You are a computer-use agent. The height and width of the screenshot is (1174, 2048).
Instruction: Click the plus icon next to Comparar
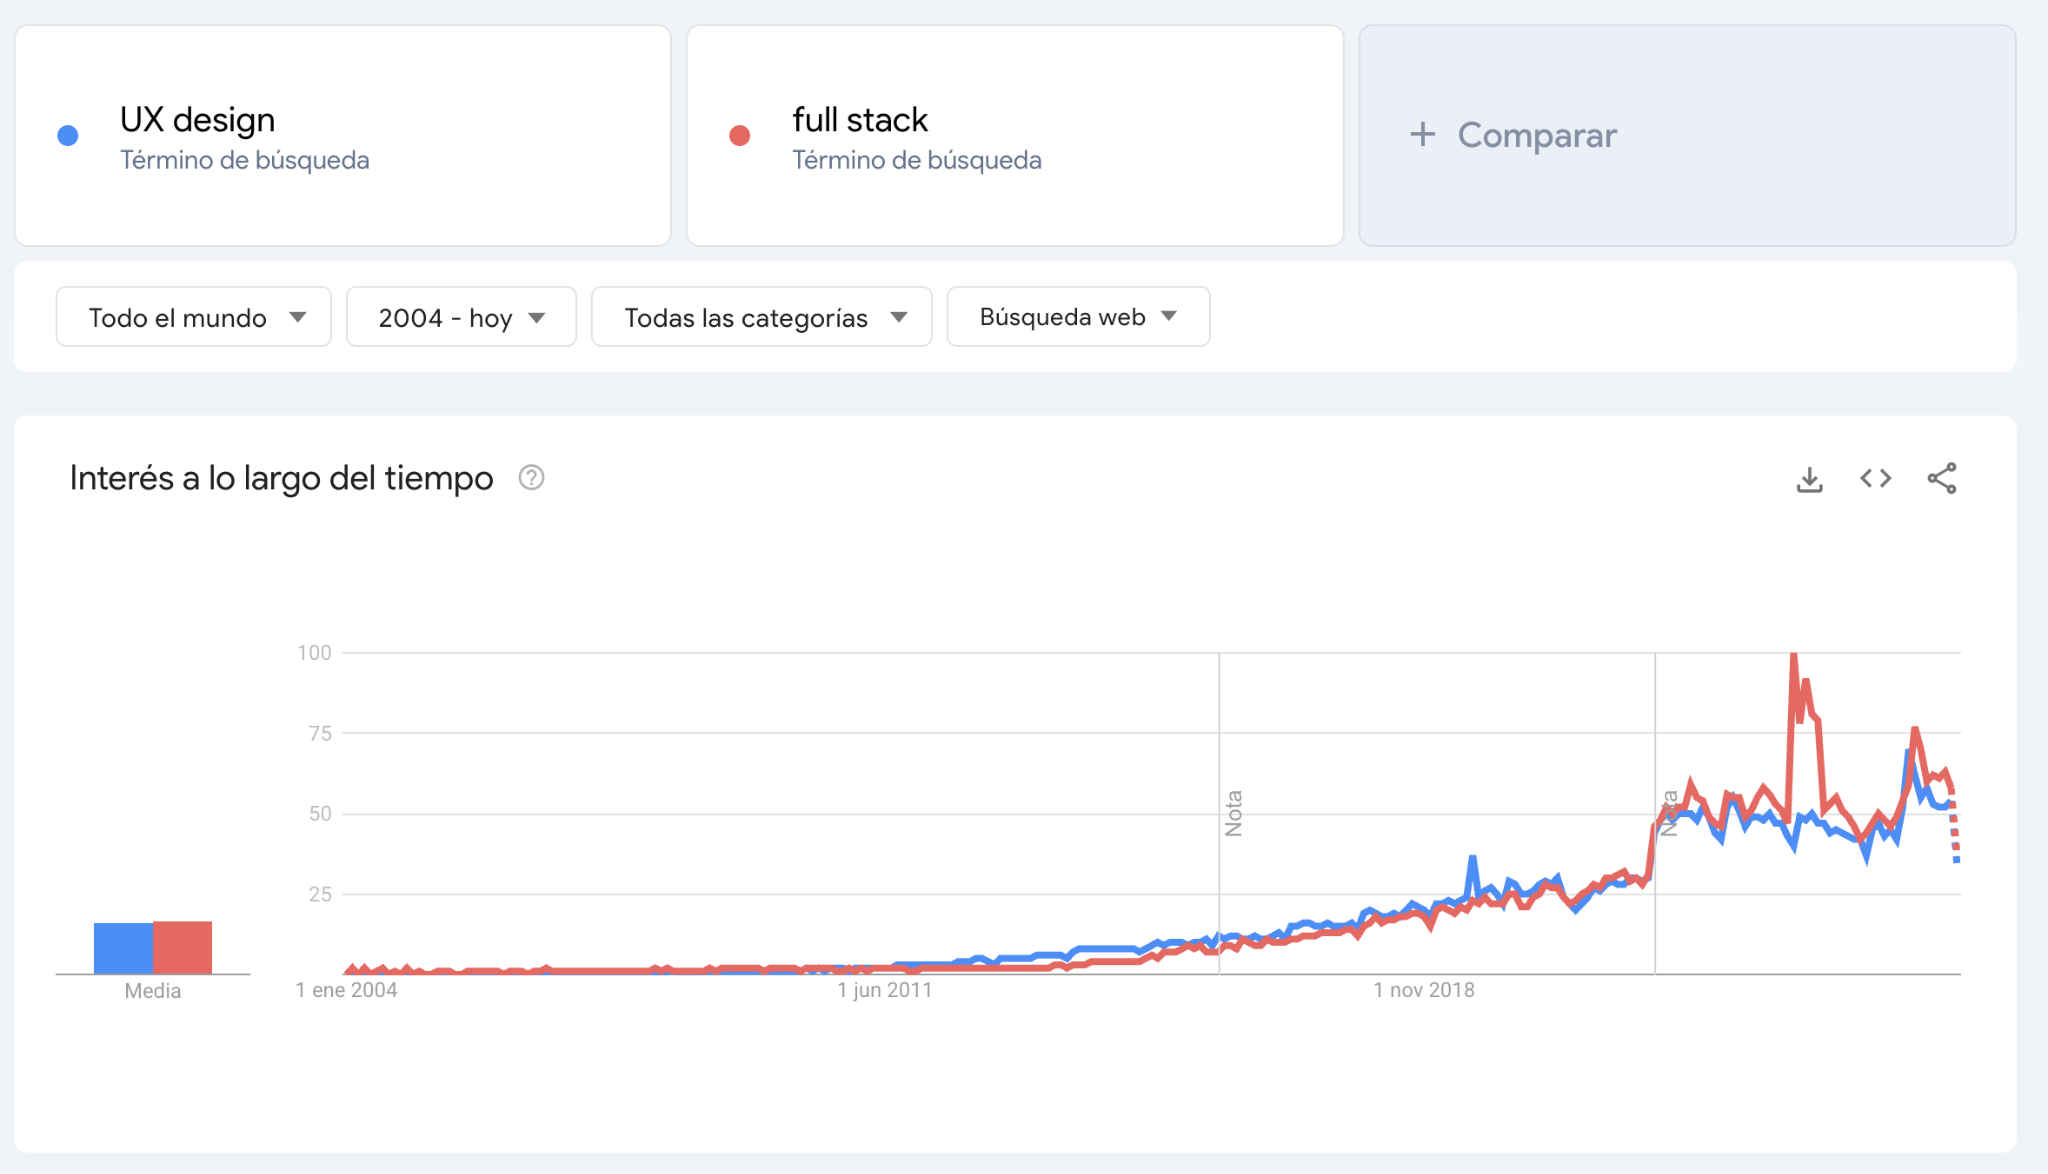pyautogui.click(x=1422, y=135)
